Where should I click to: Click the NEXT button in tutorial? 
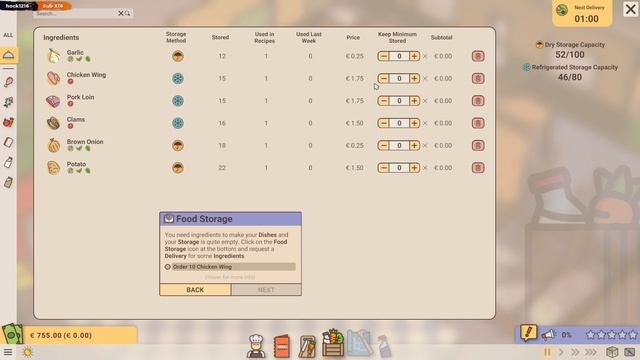(266, 290)
